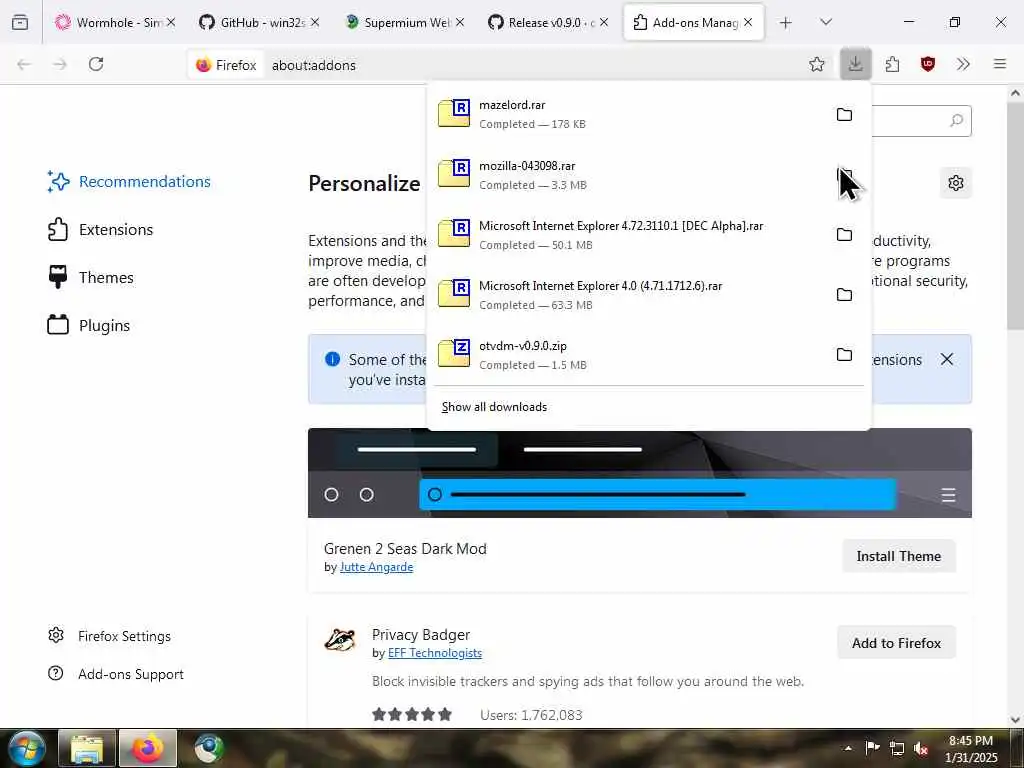Image resolution: width=1024 pixels, height=768 pixels.
Task: Open Firefox View icon in tab bar
Action: (x=20, y=22)
